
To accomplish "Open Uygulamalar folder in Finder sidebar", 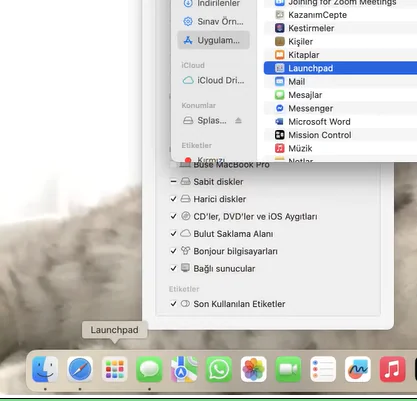I will (213, 40).
